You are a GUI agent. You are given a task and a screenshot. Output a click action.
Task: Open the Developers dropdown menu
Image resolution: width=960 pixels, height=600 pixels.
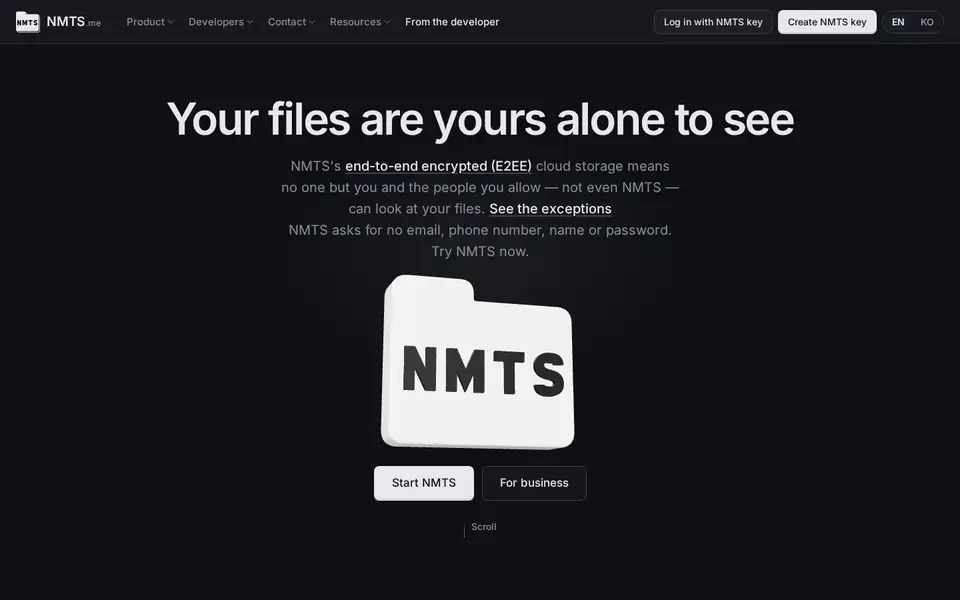tap(220, 22)
